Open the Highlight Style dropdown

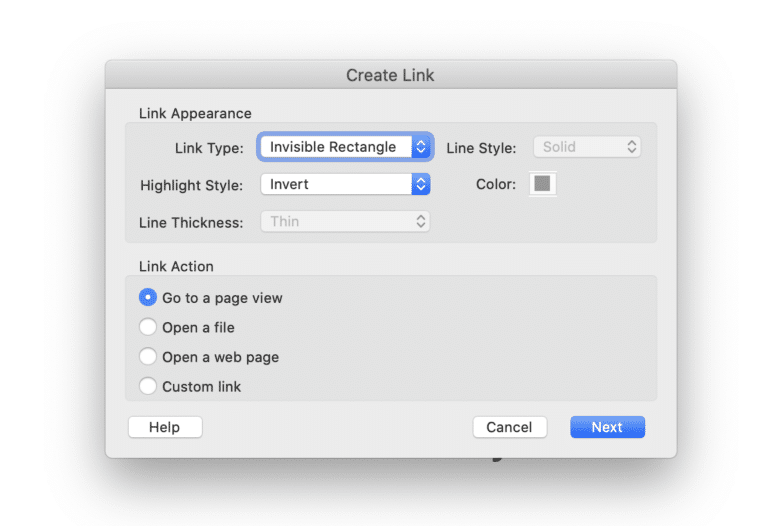345,184
